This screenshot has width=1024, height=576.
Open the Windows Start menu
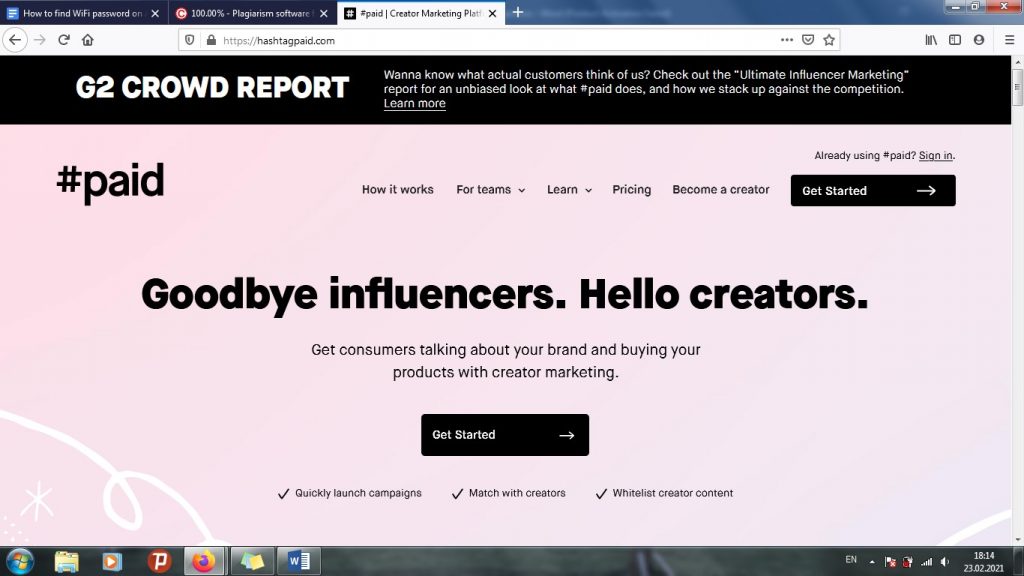20,561
